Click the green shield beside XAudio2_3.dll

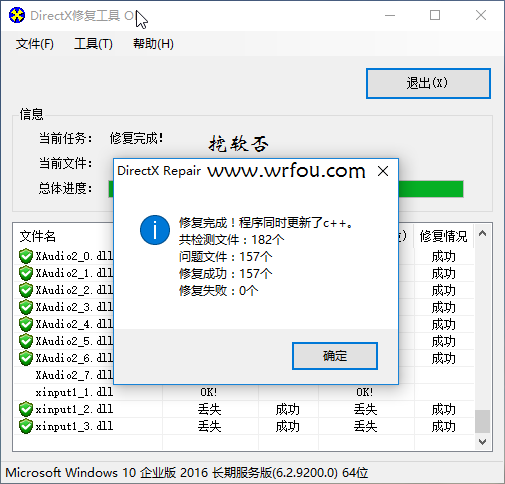(26, 307)
